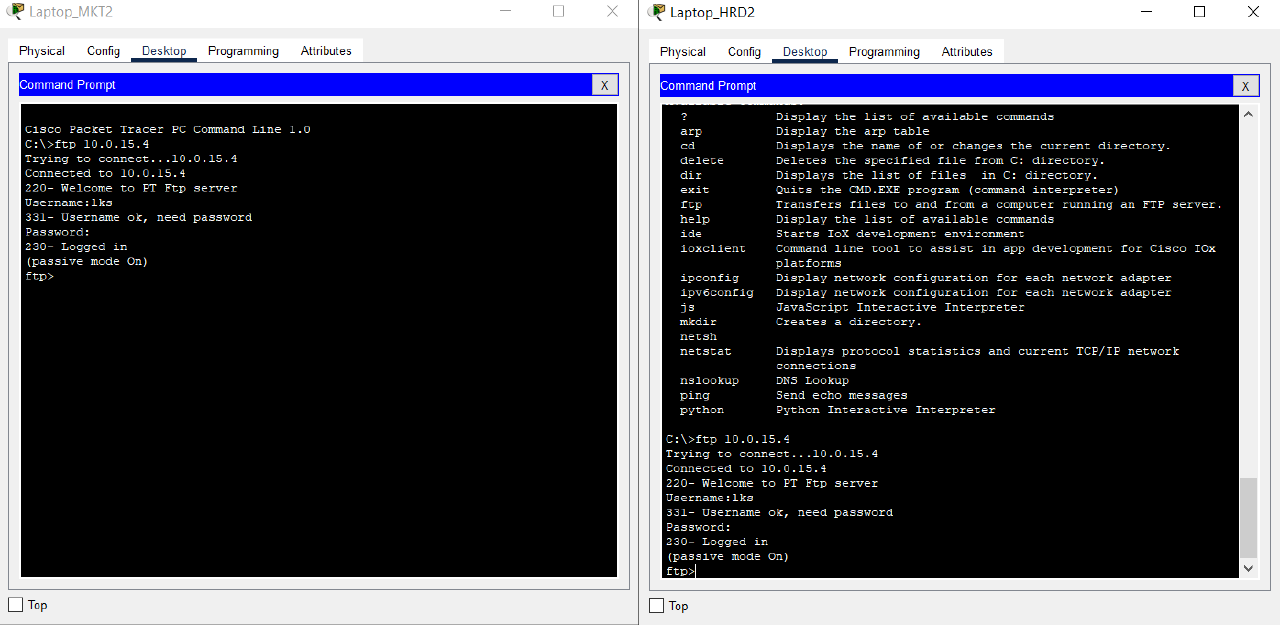Image resolution: width=1280 pixels, height=625 pixels.
Task: Close the Command Prompt in Laptop_HRD2 with X
Action: [1245, 85]
